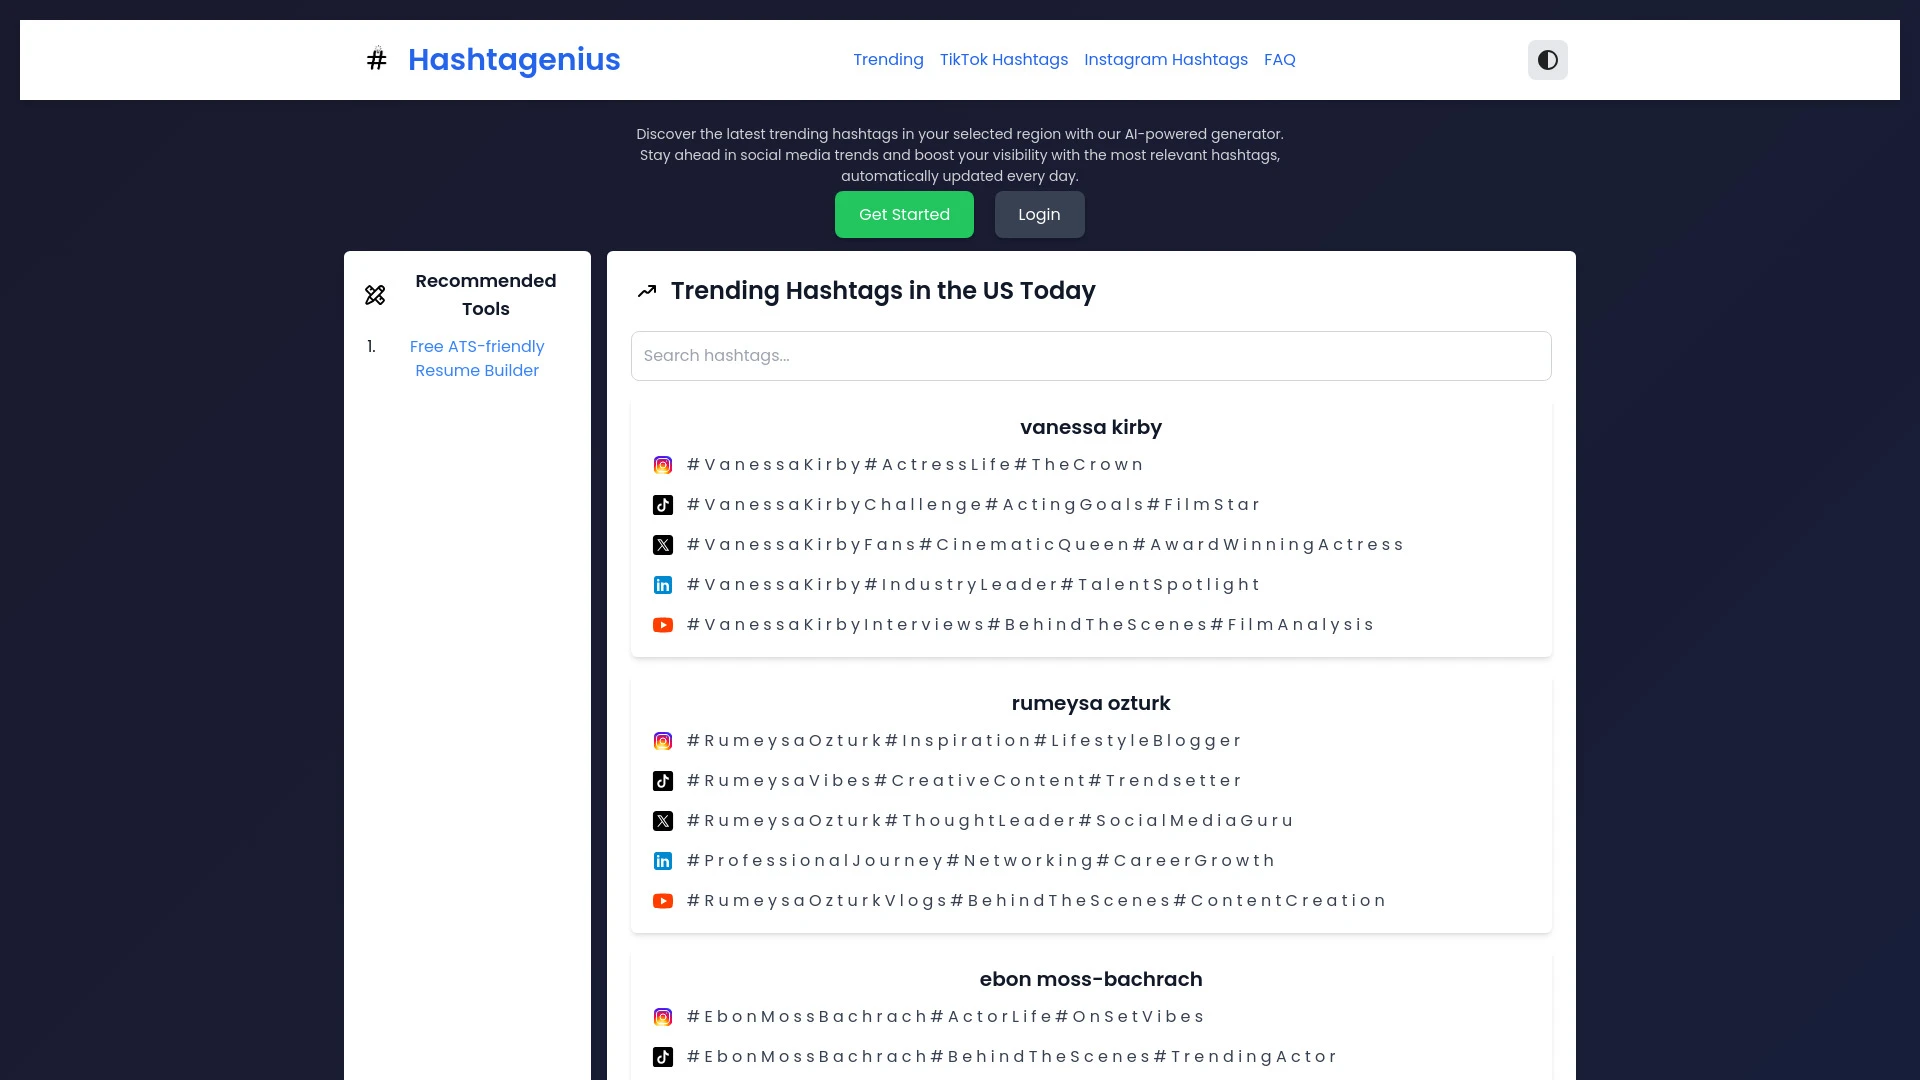Toggle dark mode with the contrast icon
The height and width of the screenshot is (1080, 1920).
pyautogui.click(x=1547, y=59)
